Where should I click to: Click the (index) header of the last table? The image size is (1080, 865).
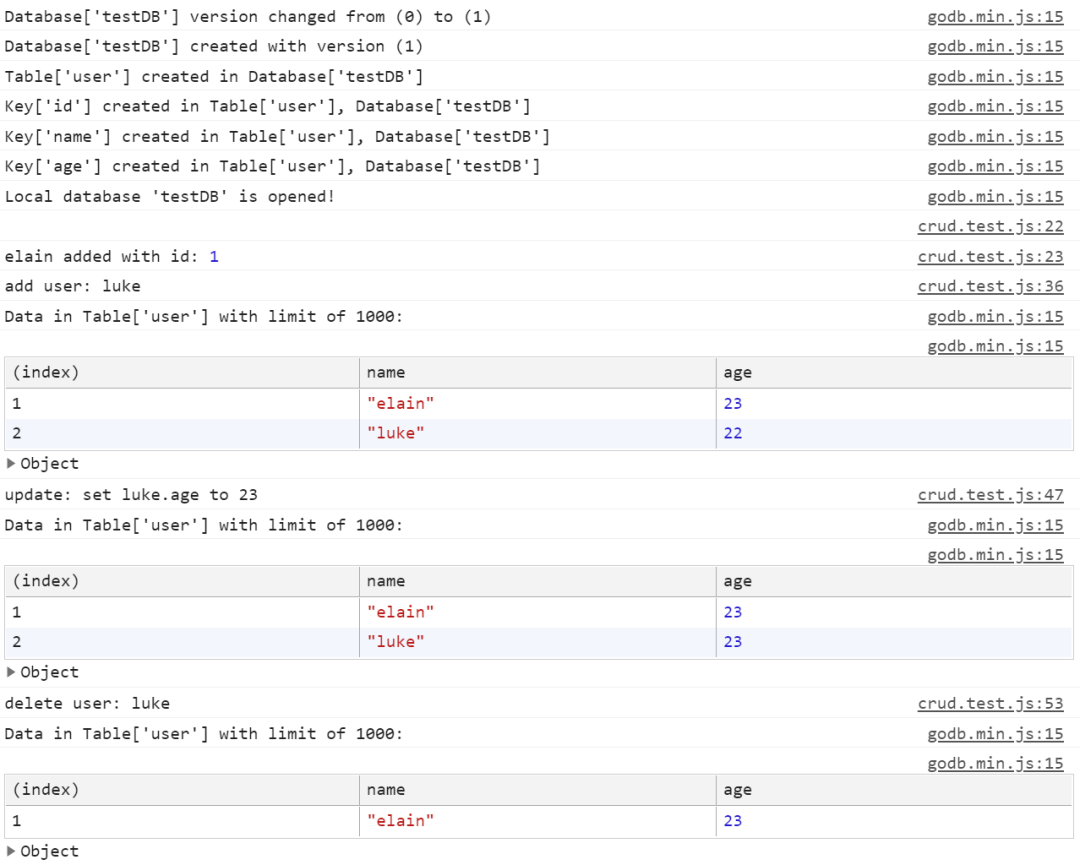pos(45,790)
